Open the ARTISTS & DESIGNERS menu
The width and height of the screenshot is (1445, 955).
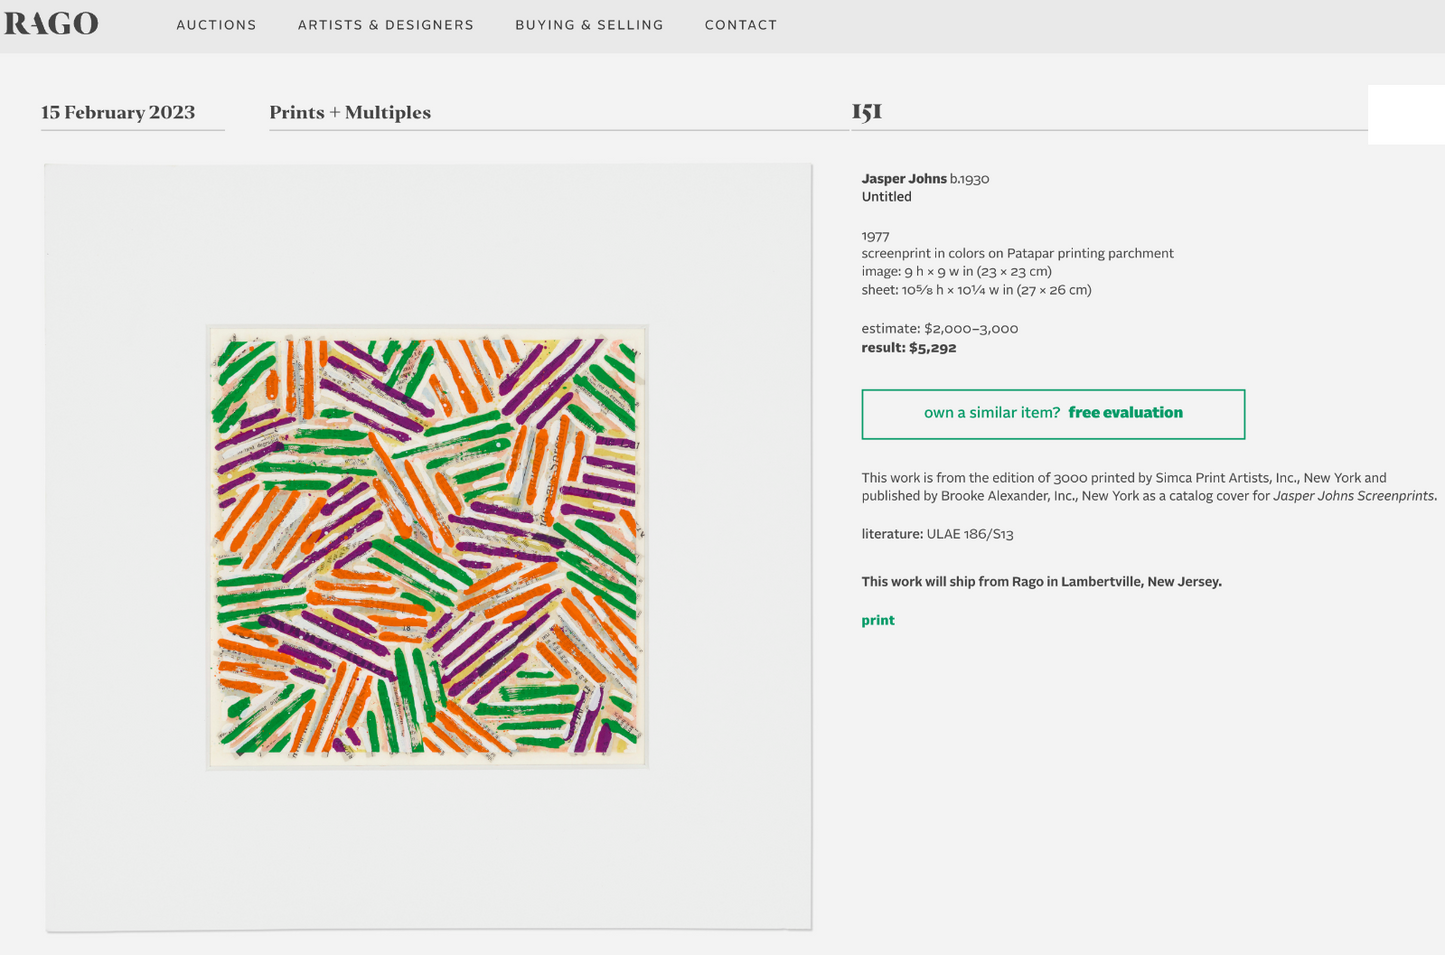click(385, 25)
